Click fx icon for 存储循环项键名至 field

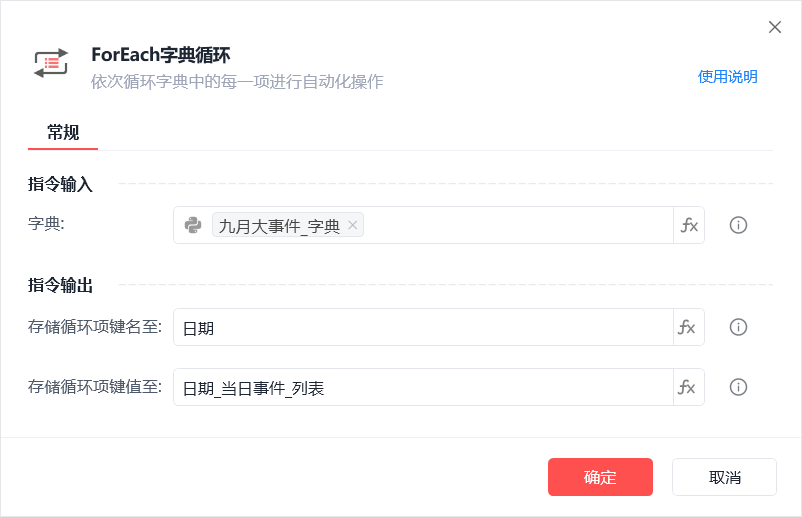pos(689,327)
